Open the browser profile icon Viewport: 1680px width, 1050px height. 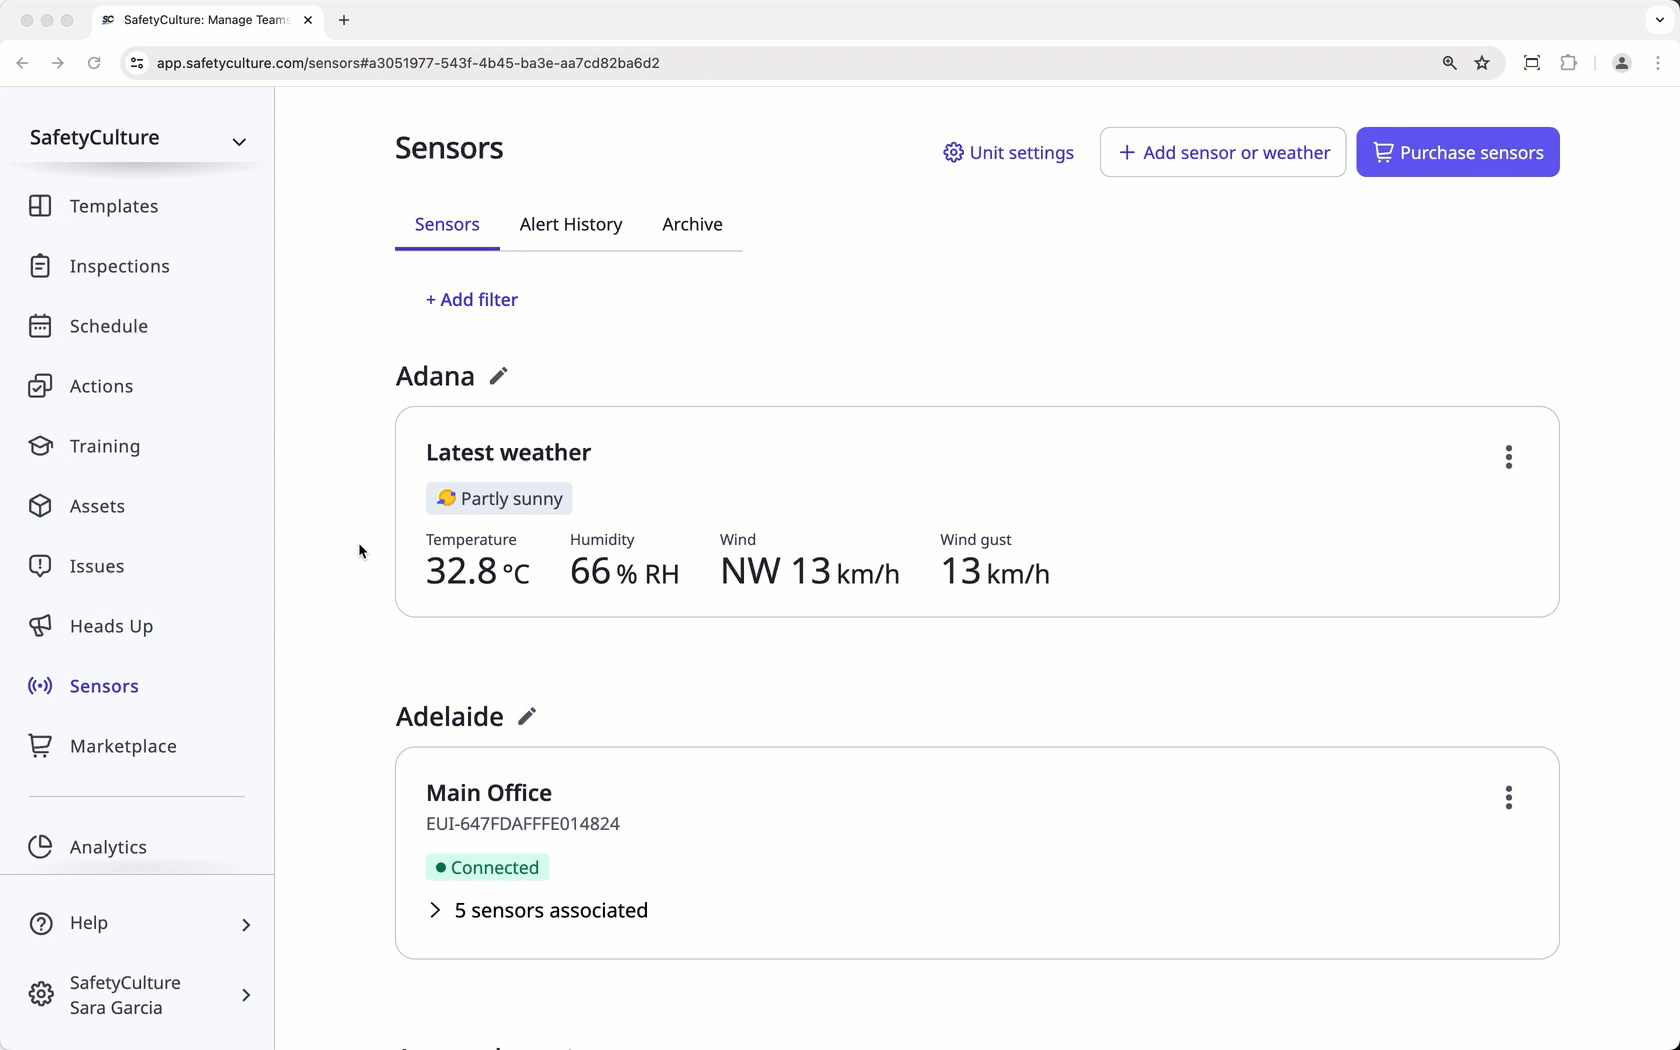click(1622, 63)
